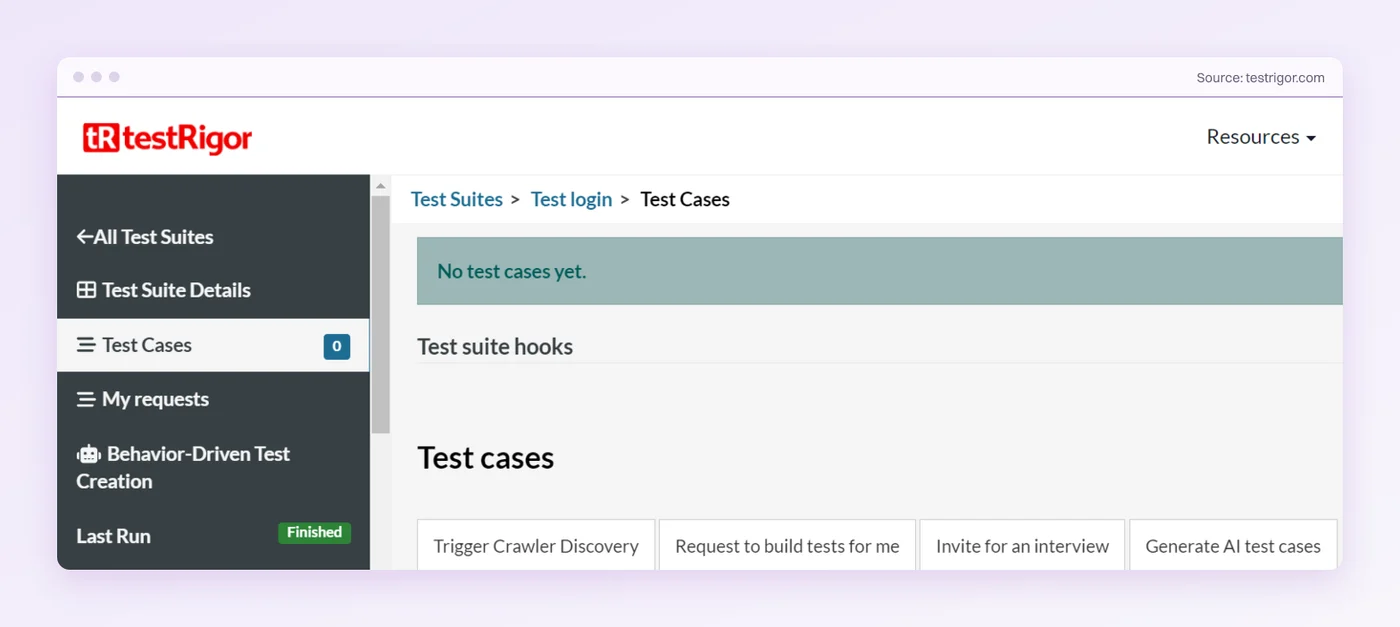
Task: Open the Resources dropdown menu
Action: tap(1261, 137)
